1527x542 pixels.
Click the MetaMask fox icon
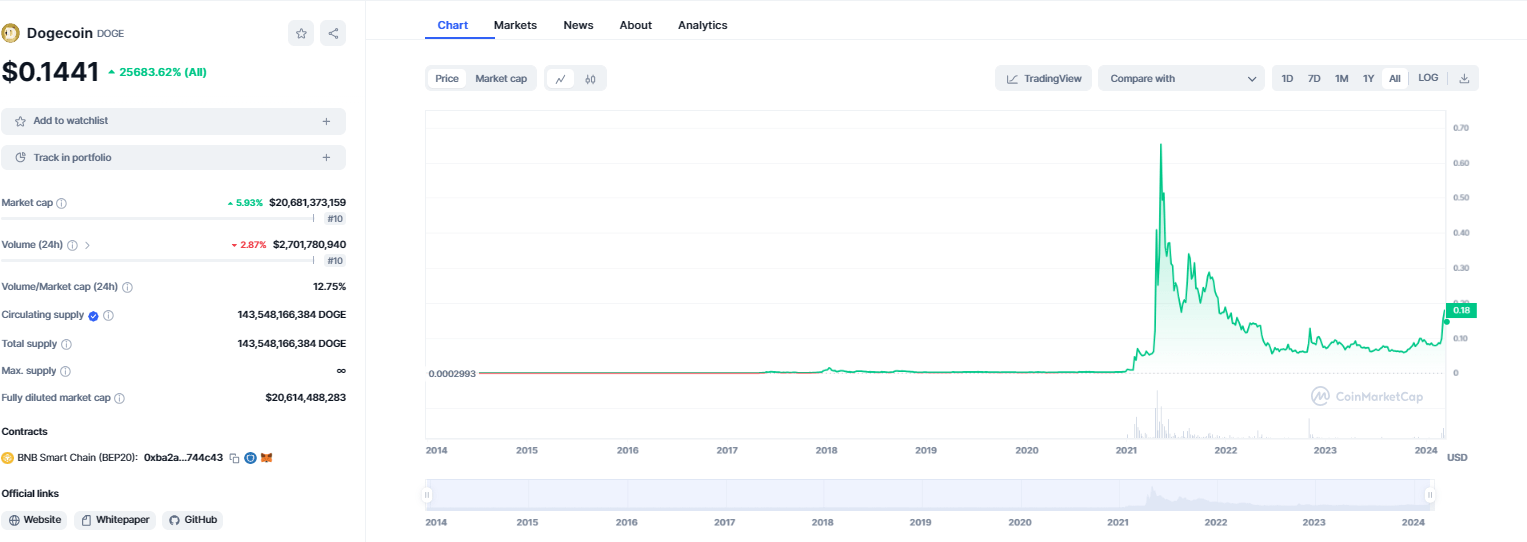(x=267, y=458)
